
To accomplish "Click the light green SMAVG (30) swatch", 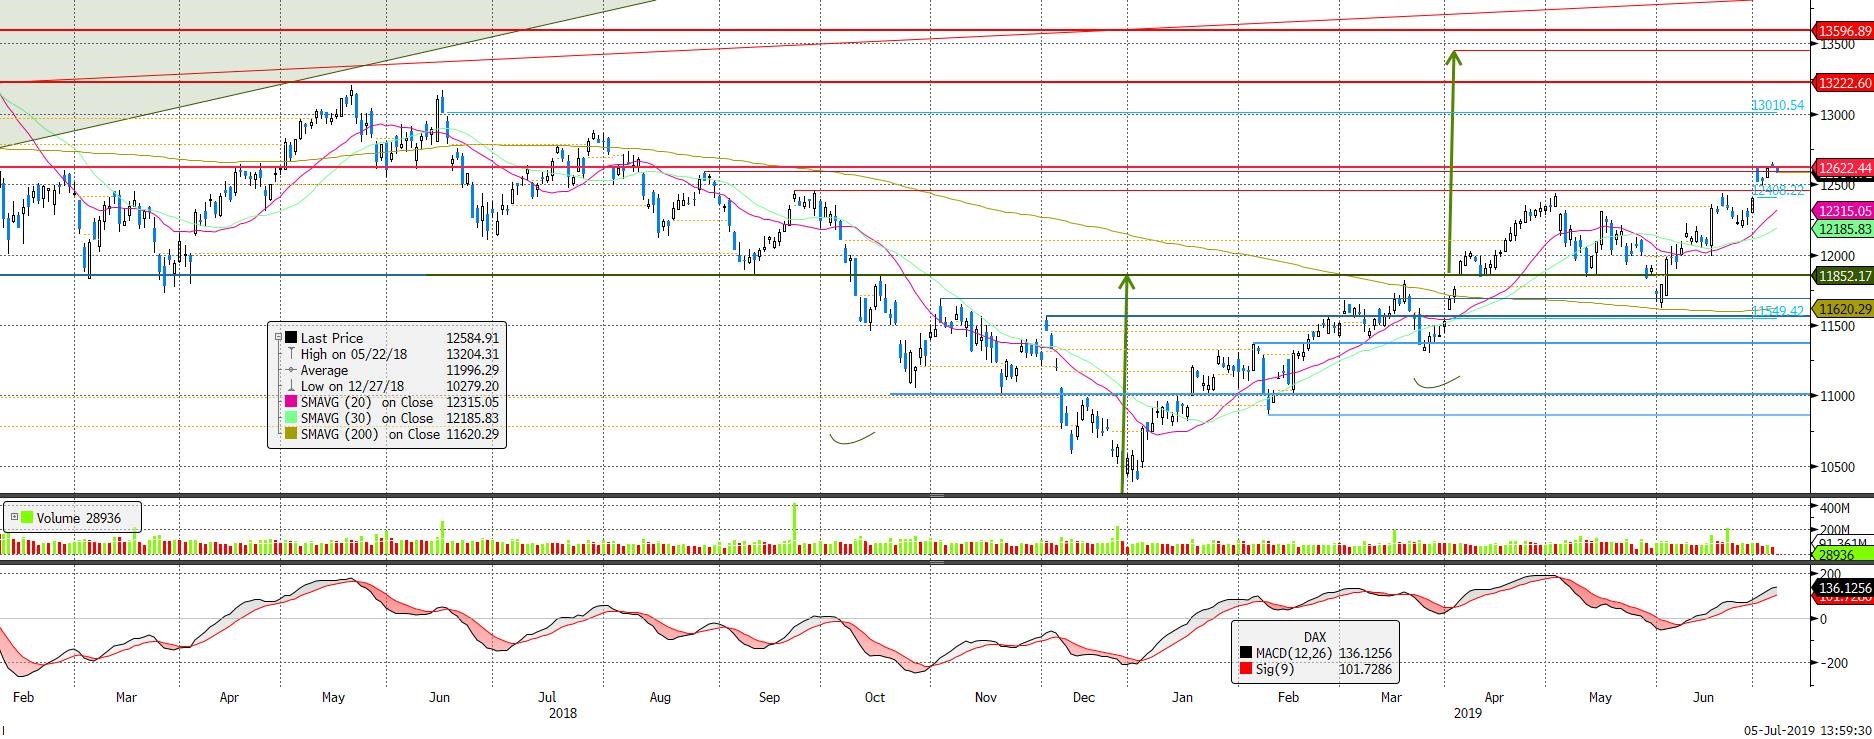I will (x=291, y=418).
